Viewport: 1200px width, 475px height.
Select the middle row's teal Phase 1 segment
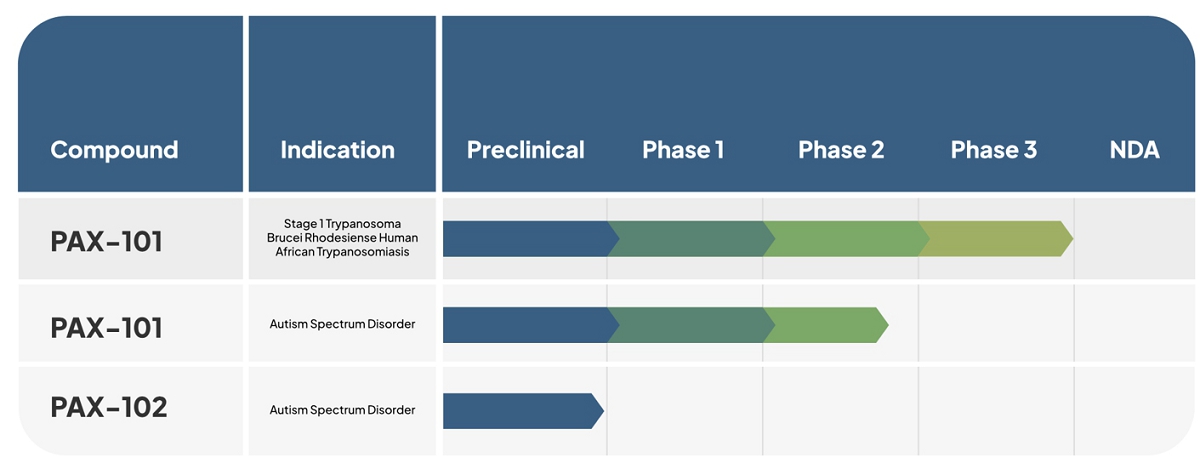[690, 325]
